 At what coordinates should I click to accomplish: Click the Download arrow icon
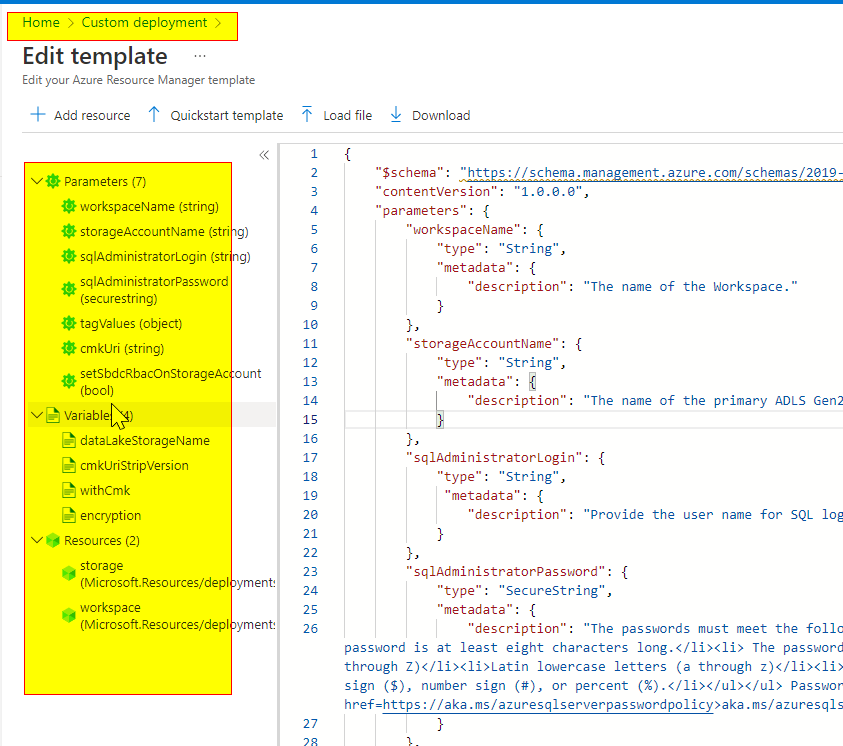[x=396, y=114]
